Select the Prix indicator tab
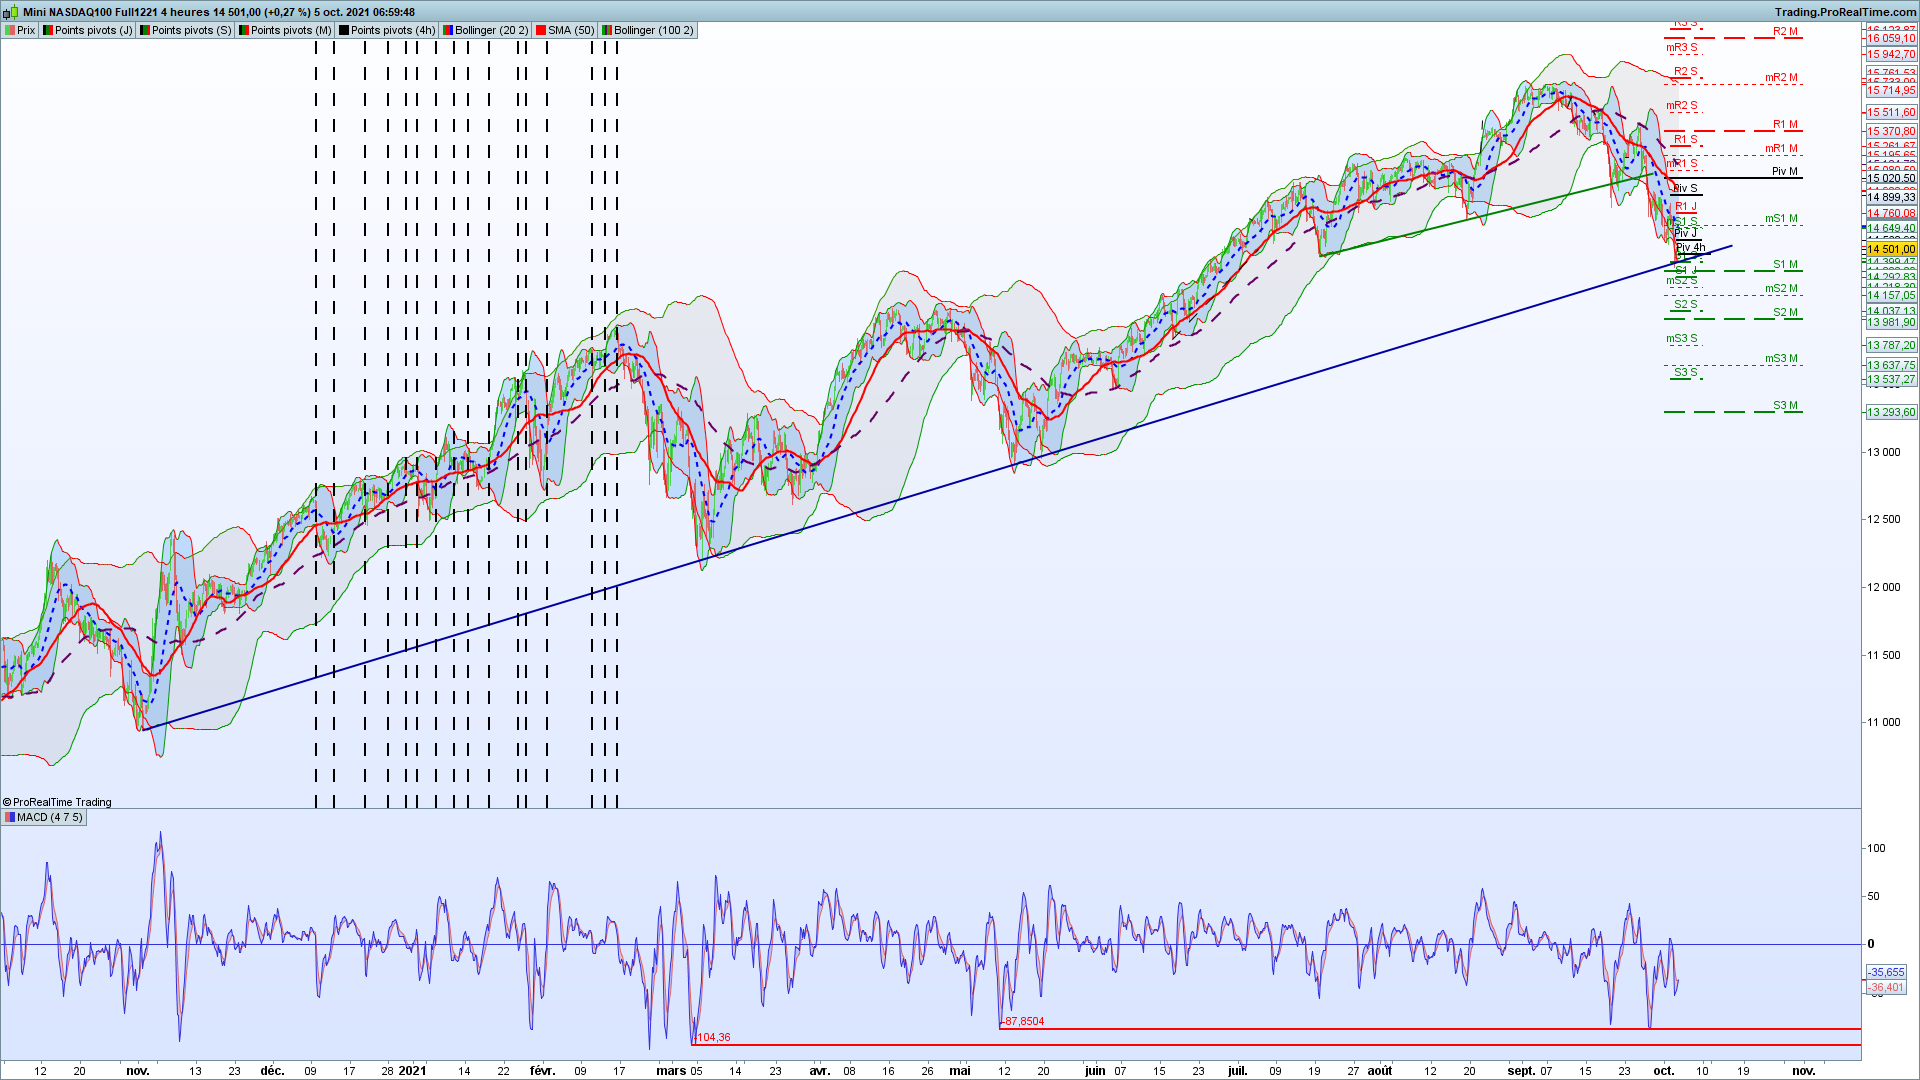1920x1080 pixels. point(26,30)
